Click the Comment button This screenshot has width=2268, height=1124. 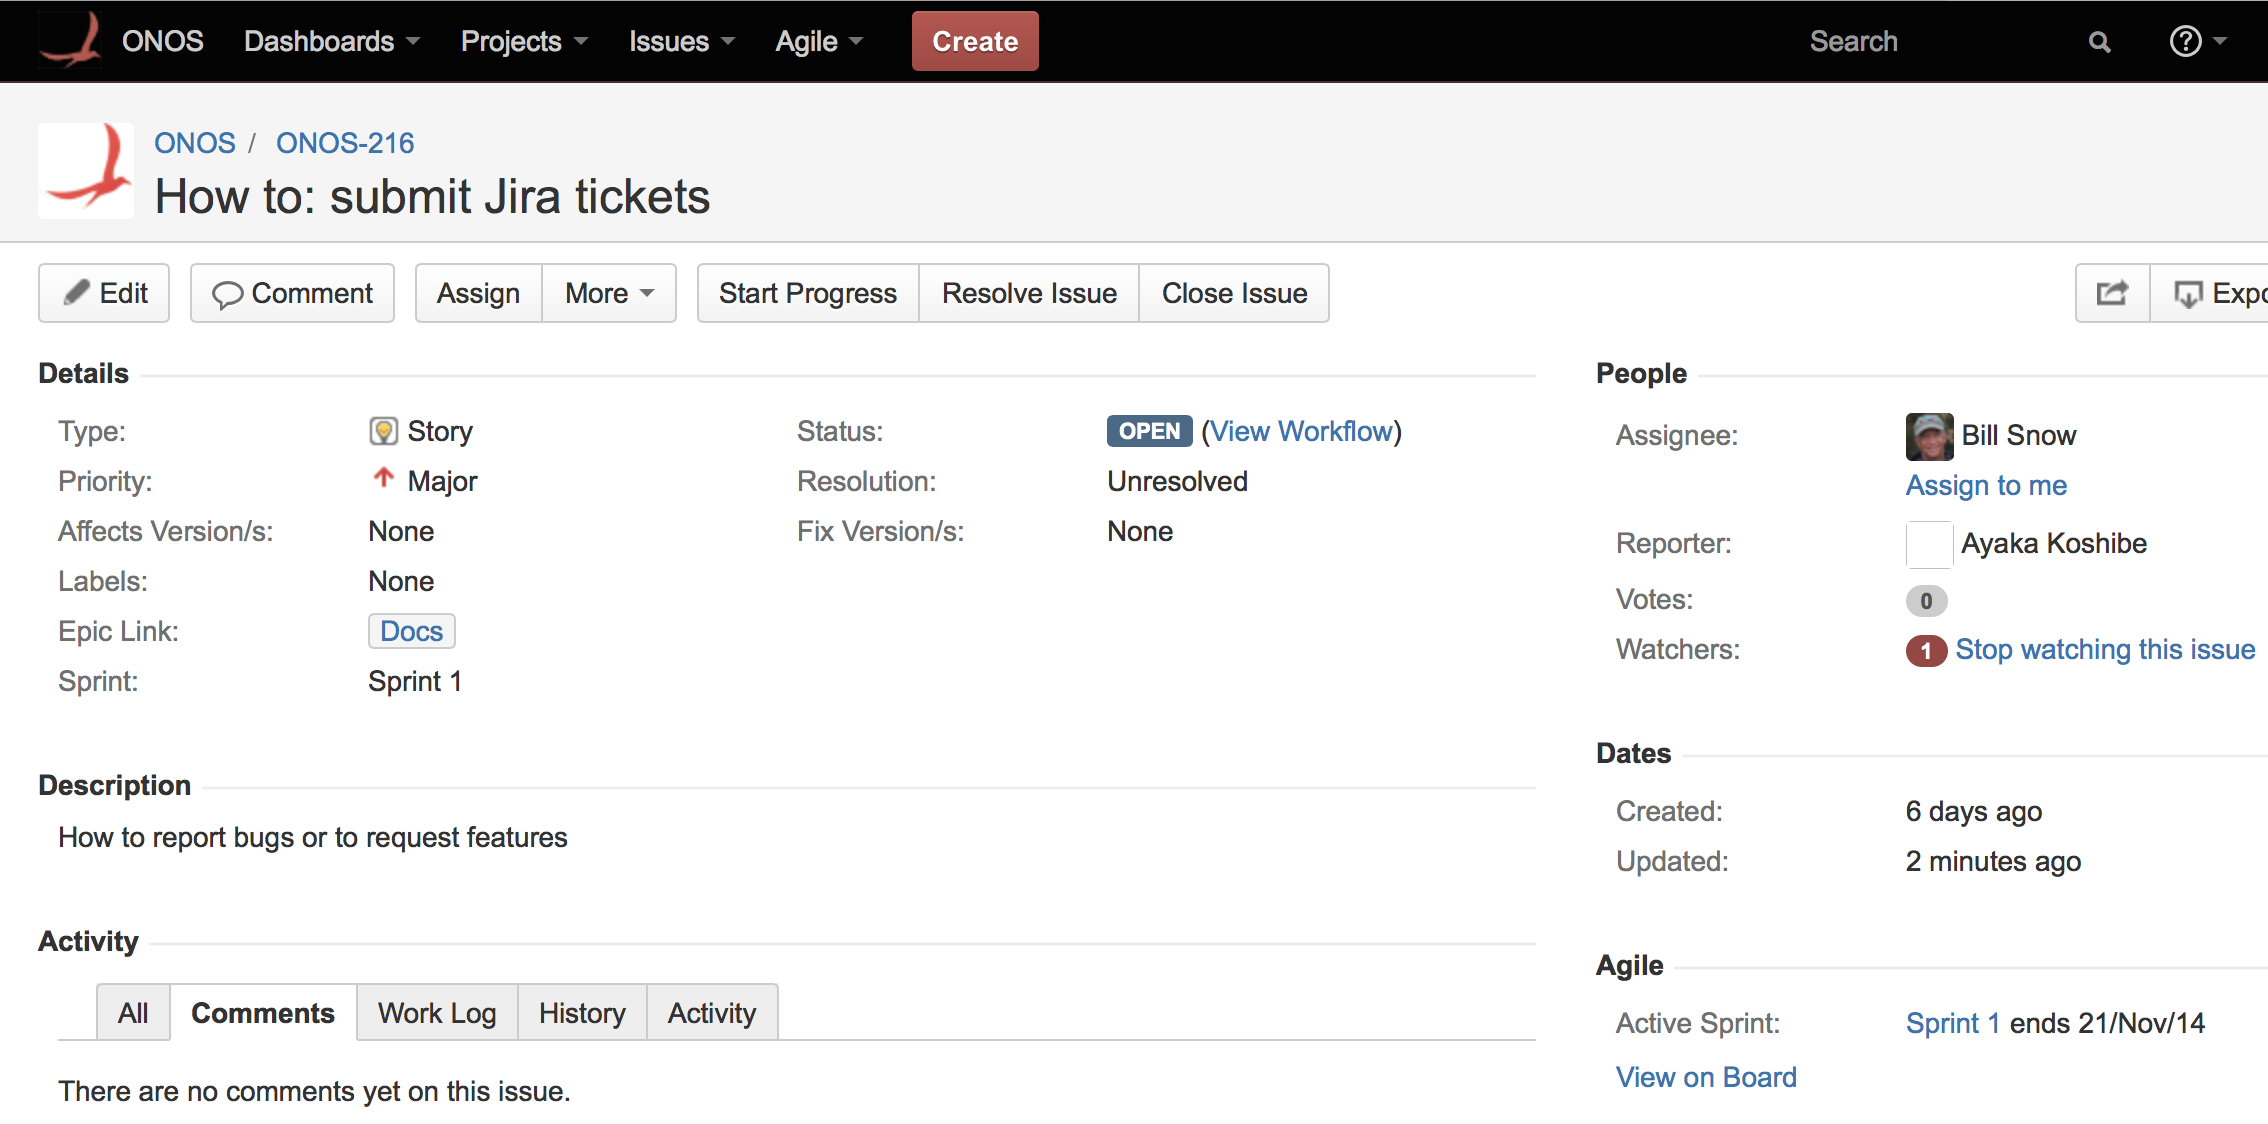(x=292, y=293)
